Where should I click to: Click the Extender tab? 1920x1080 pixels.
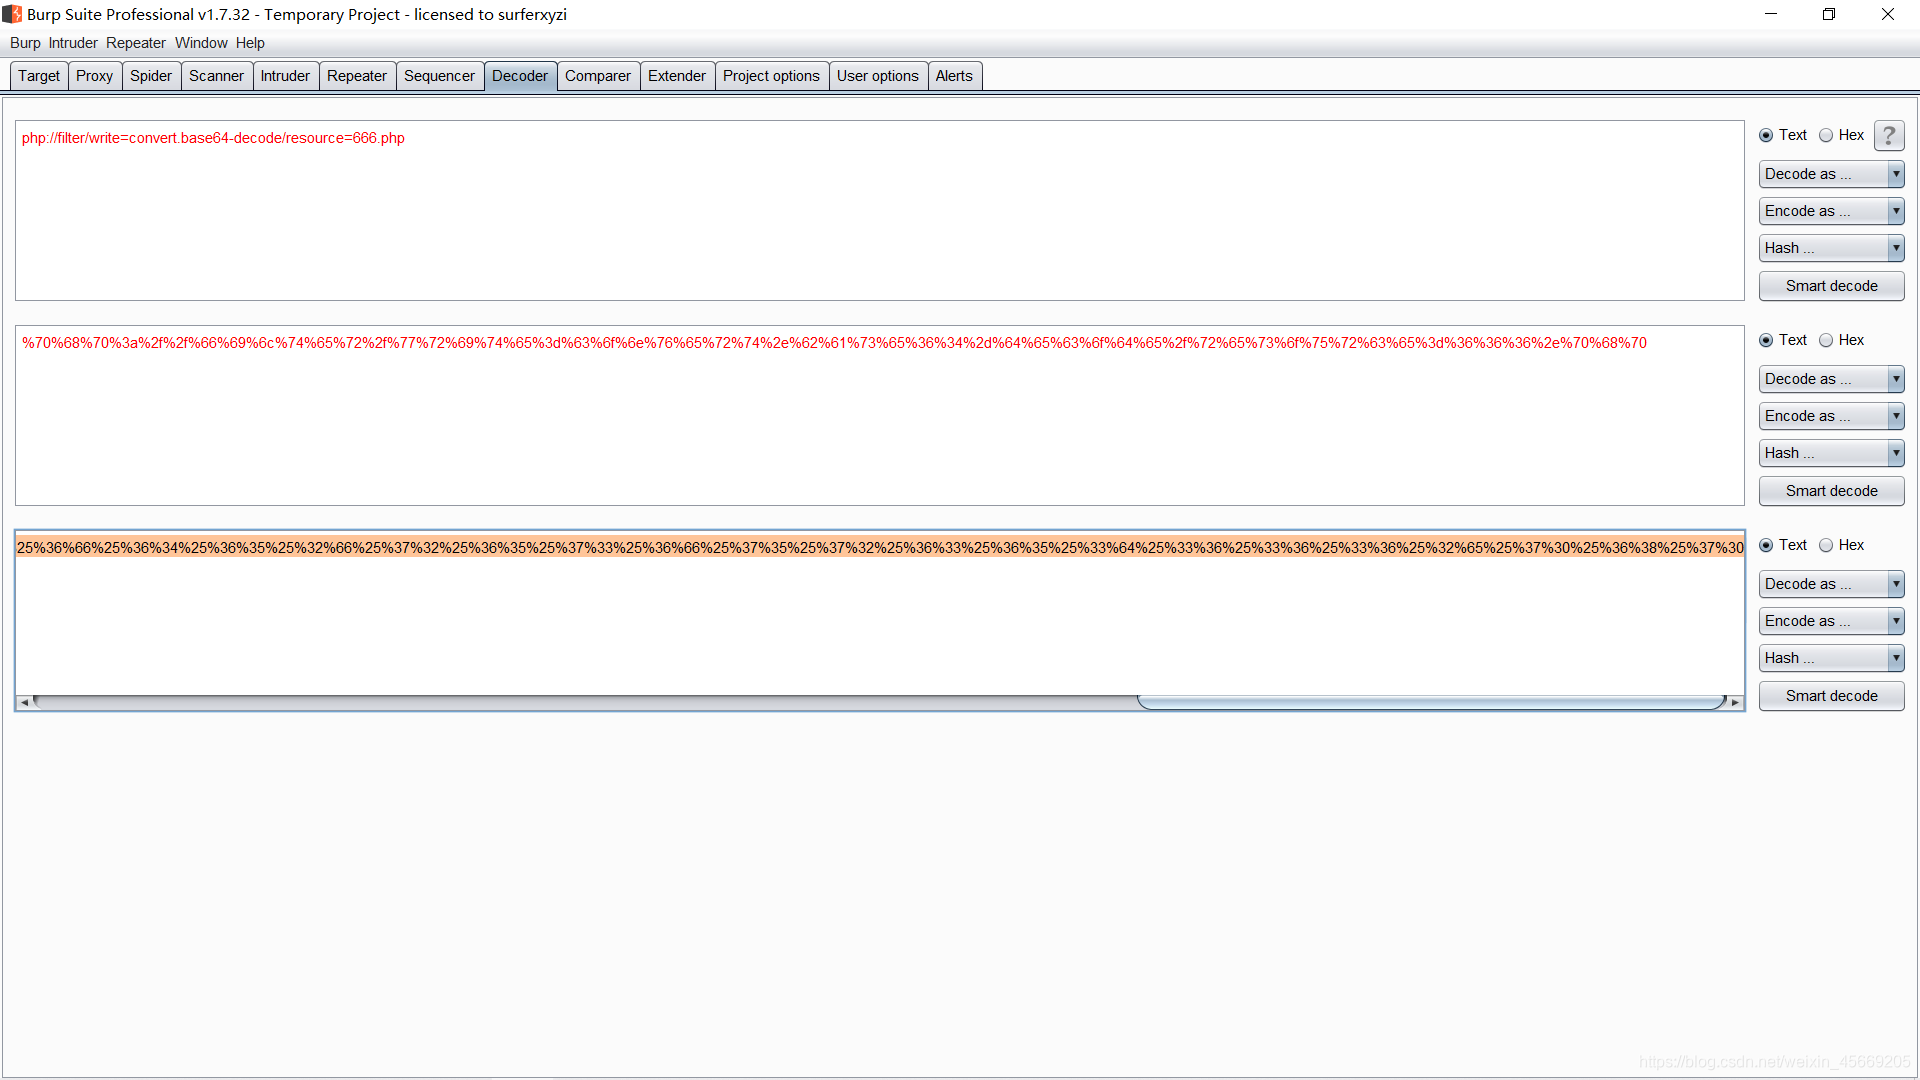675,75
